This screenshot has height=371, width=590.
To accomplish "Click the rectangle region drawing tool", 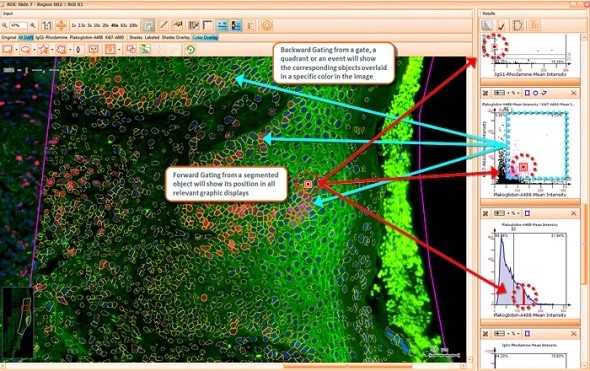I will point(8,49).
